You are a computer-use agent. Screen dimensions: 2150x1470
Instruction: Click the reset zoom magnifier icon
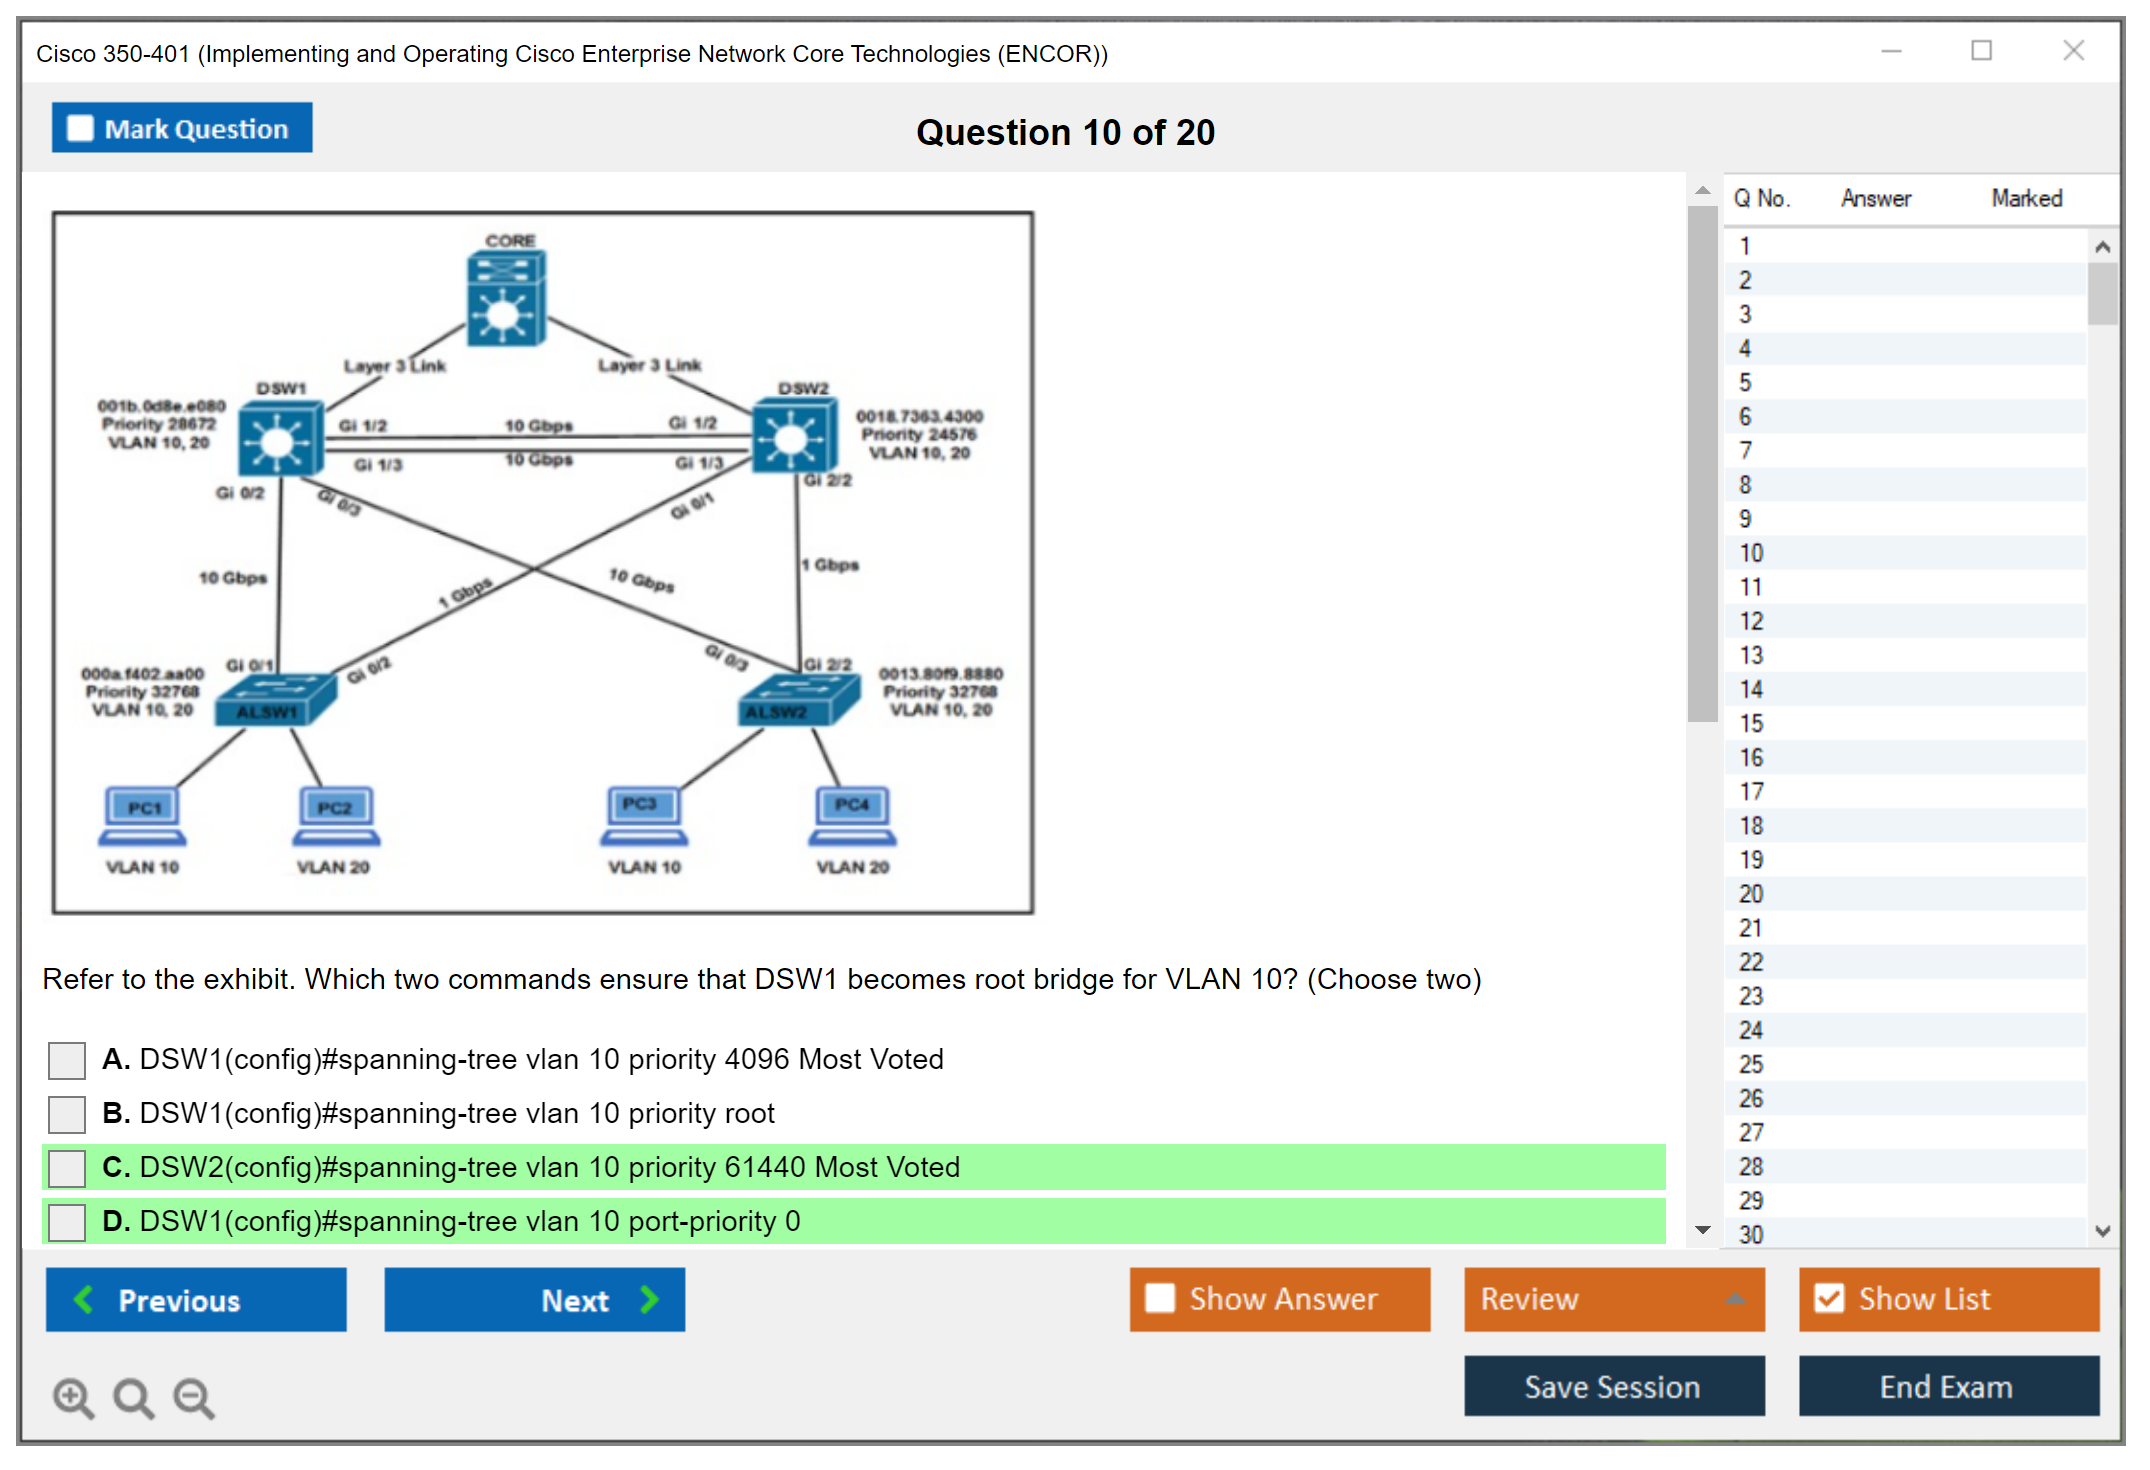click(133, 1398)
